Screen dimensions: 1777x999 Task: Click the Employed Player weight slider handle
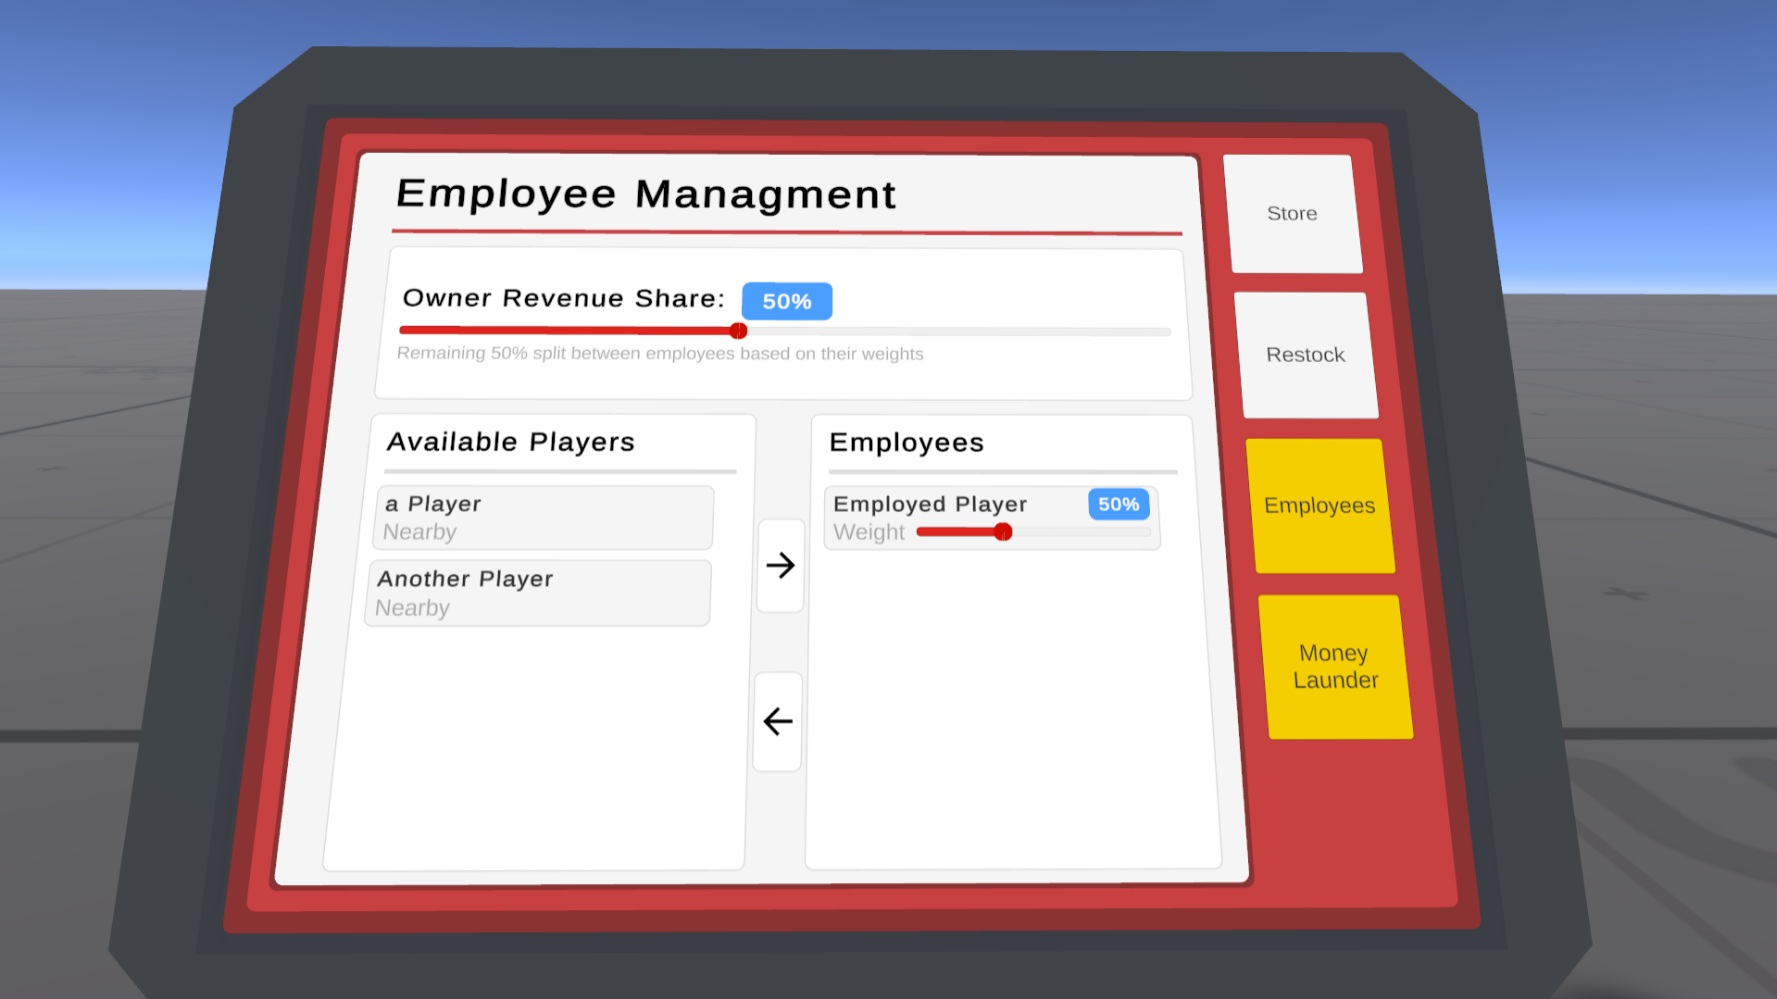click(x=1003, y=532)
